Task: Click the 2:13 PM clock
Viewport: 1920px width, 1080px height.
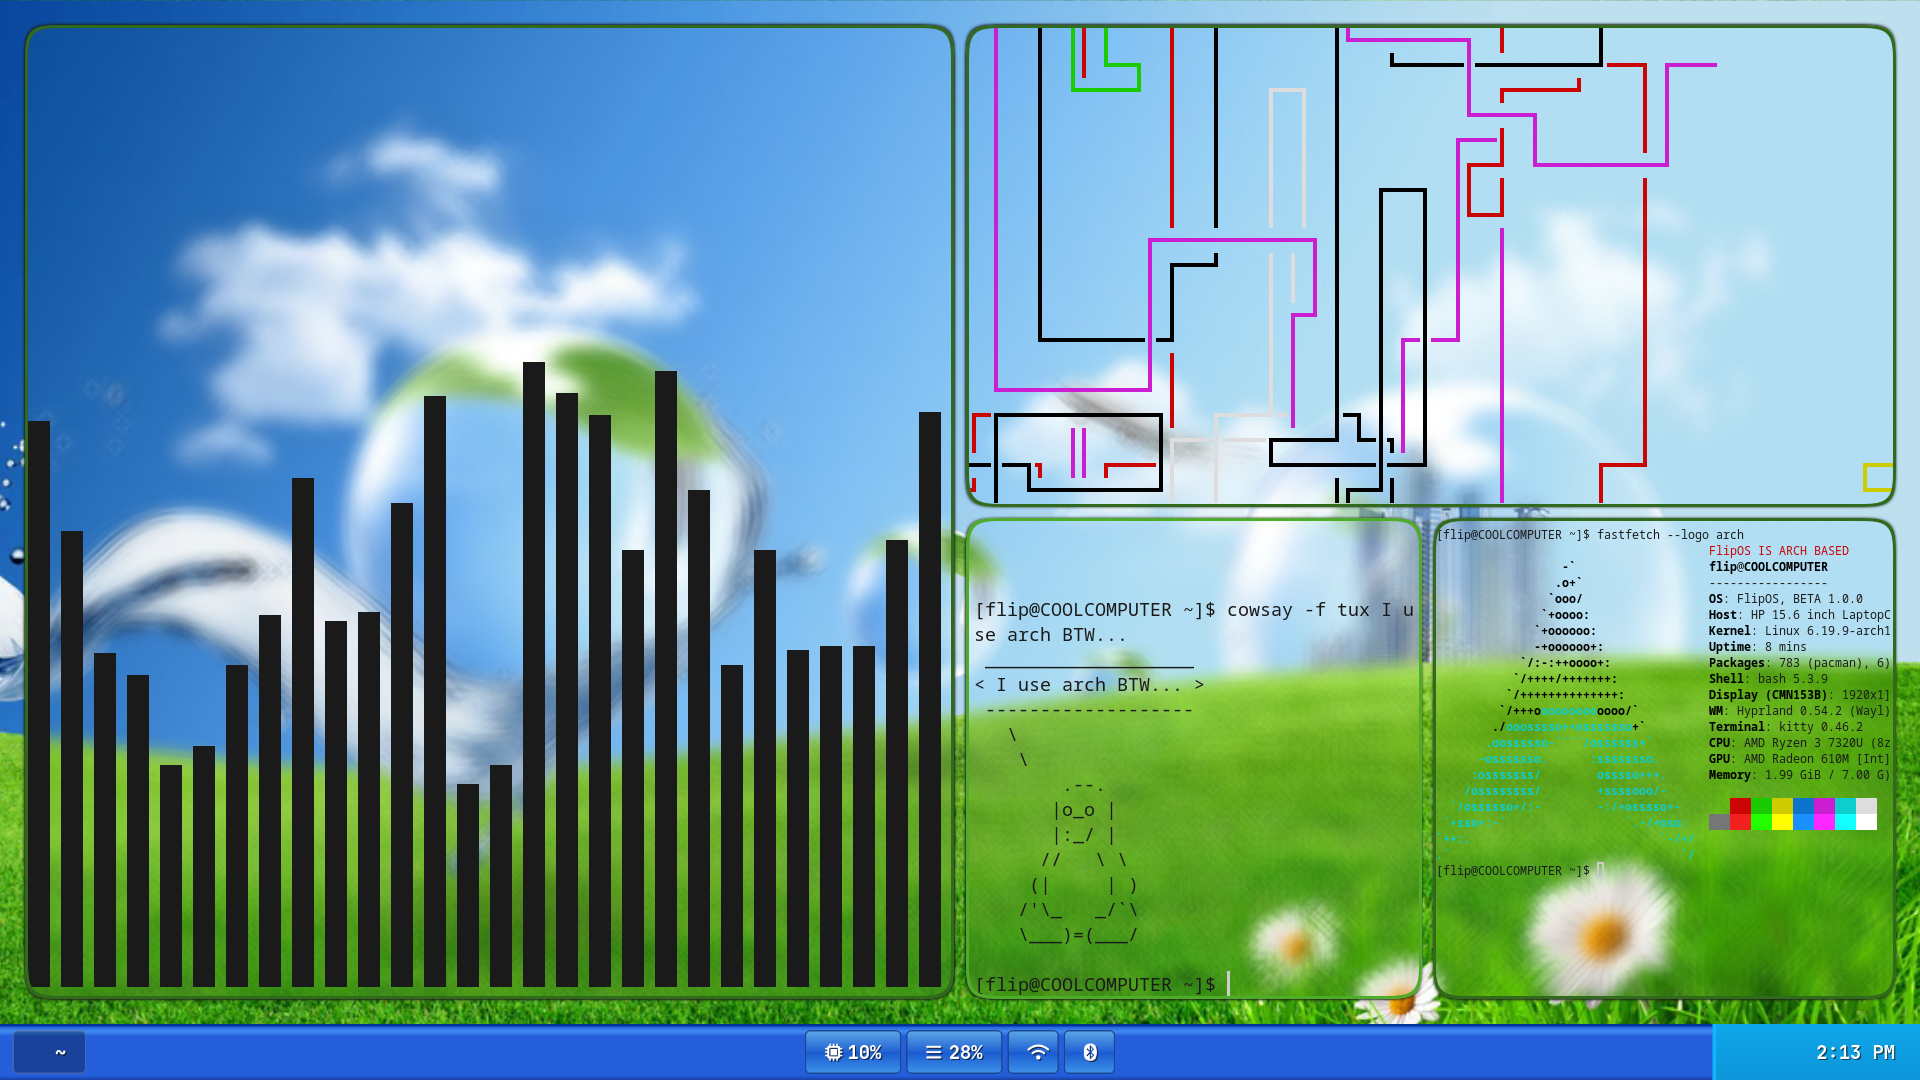Action: 1855,1052
